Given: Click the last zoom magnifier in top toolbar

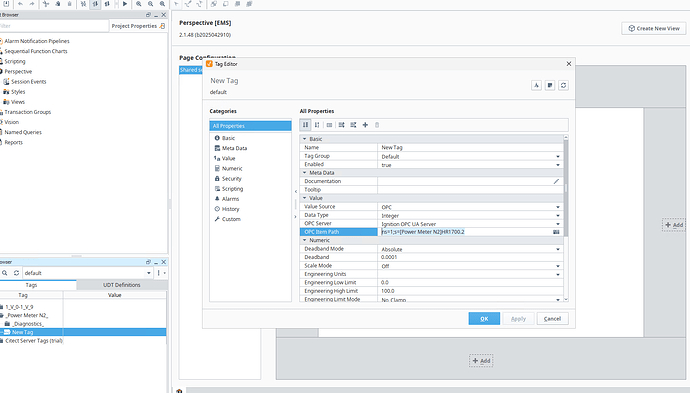Looking at the screenshot, I should click(x=162, y=4).
